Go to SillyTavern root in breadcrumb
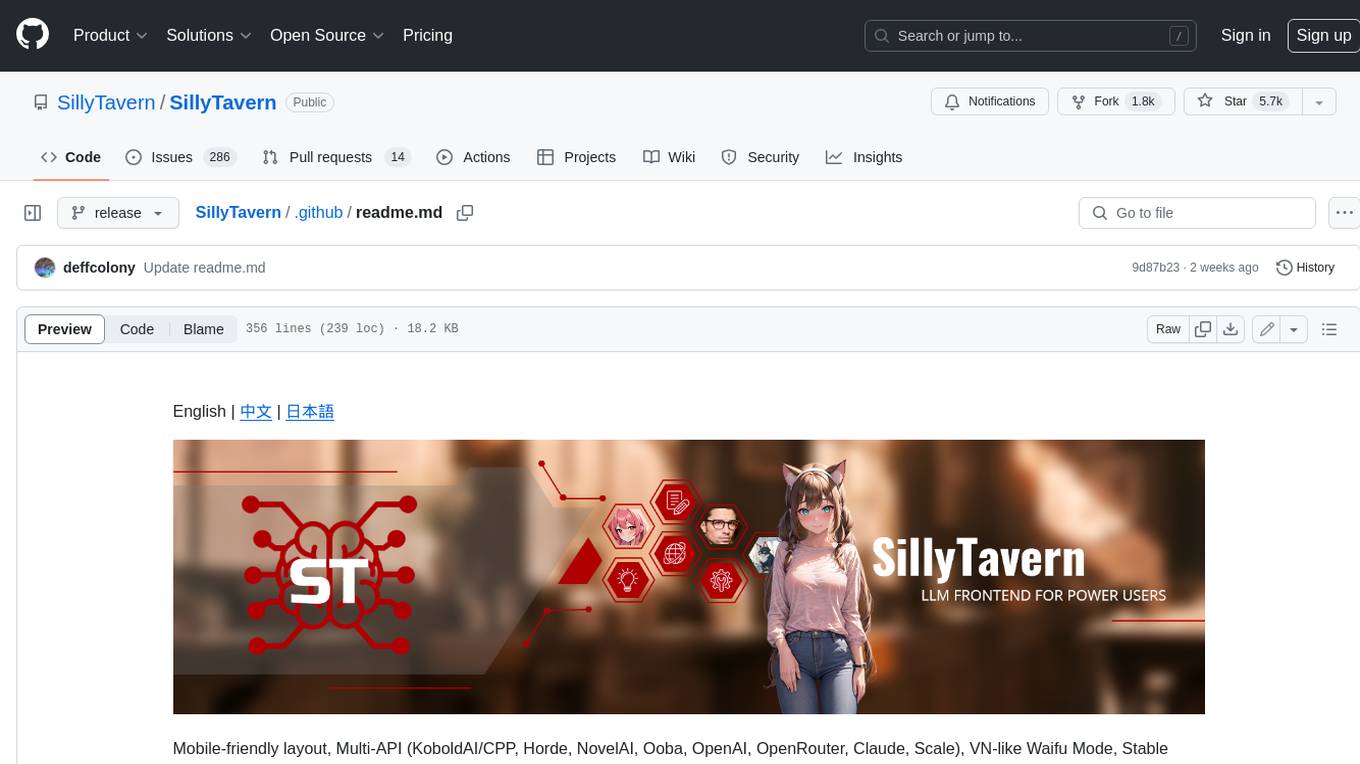 coord(238,212)
